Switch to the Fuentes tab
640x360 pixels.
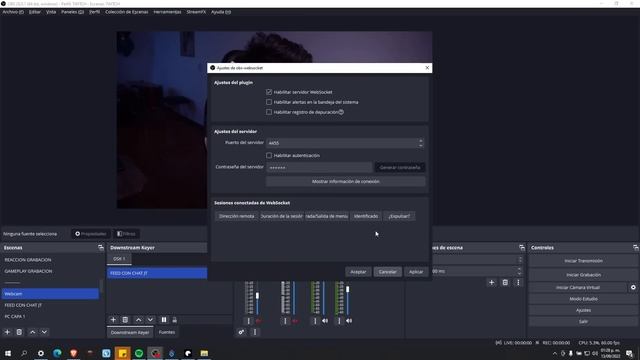pyautogui.click(x=167, y=332)
